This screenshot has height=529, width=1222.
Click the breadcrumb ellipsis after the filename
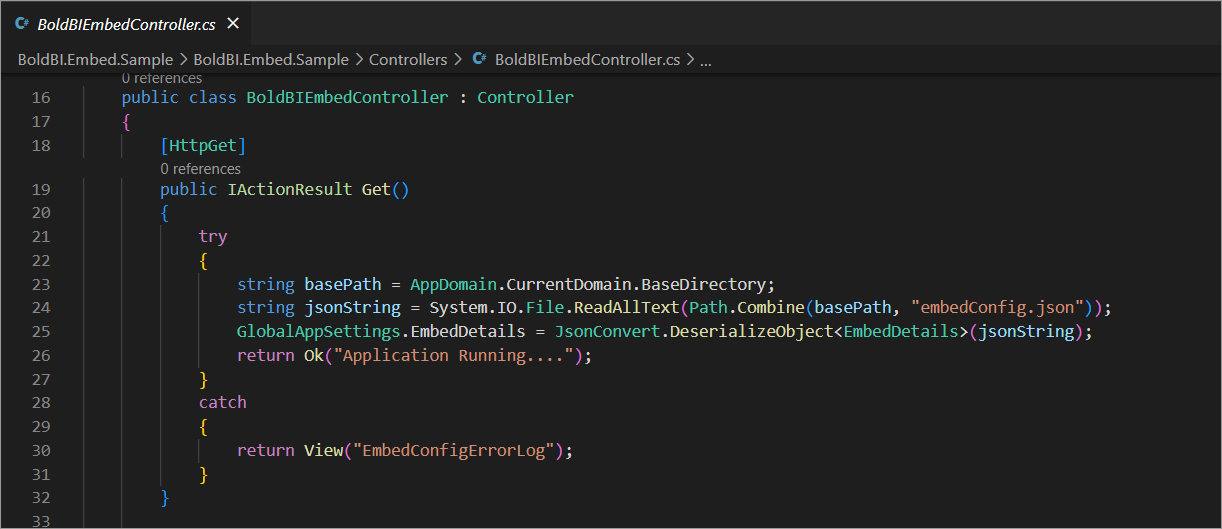(705, 60)
